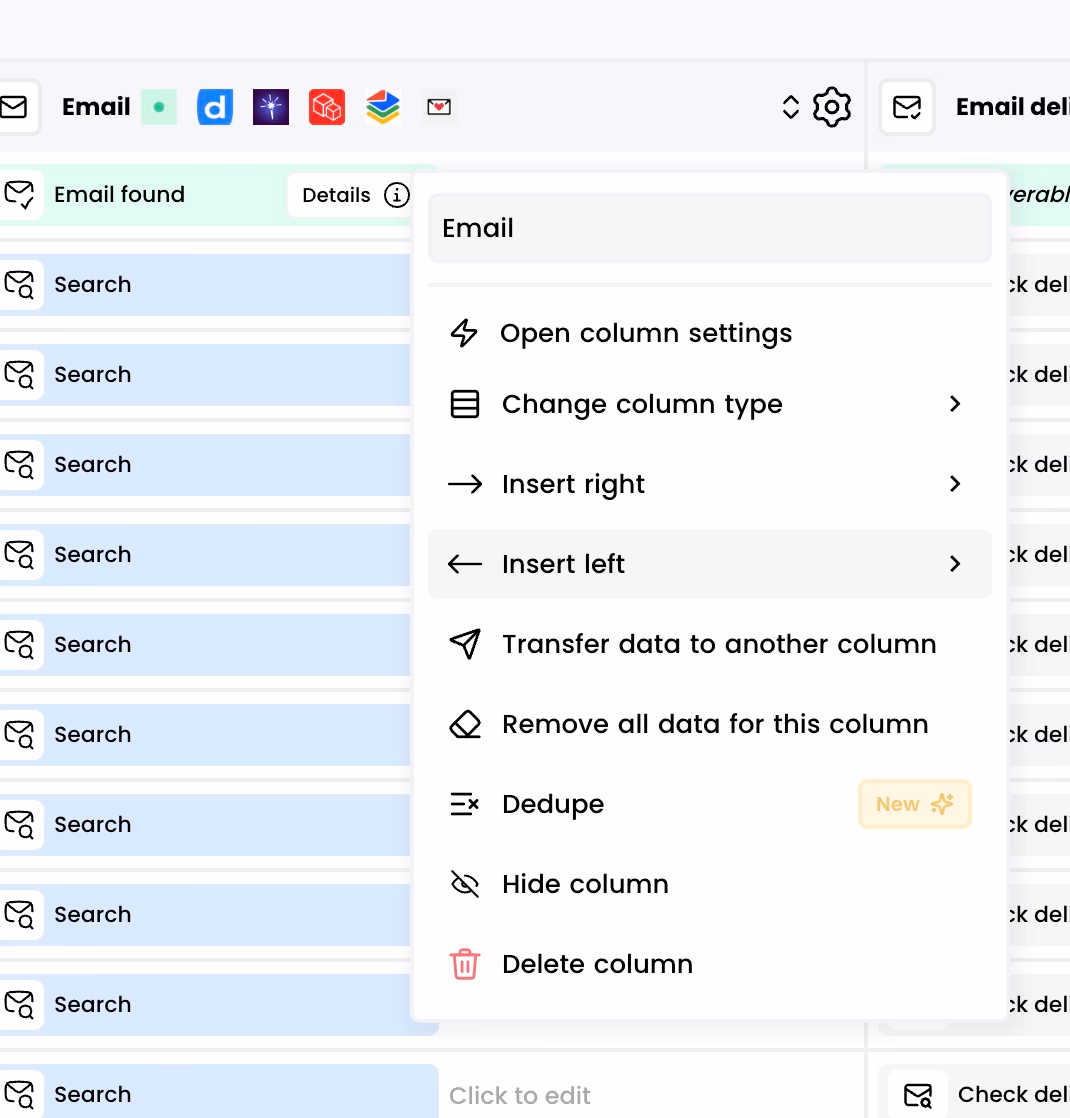Click the sort arrows in Email header

tap(791, 107)
